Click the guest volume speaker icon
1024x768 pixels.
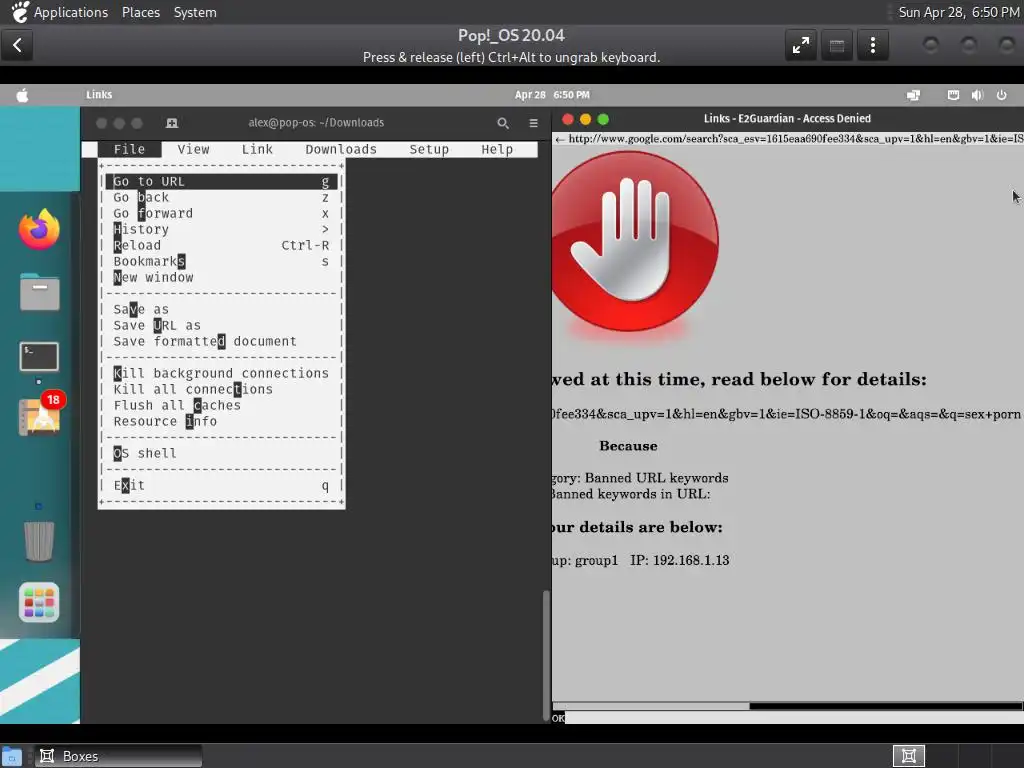977,95
